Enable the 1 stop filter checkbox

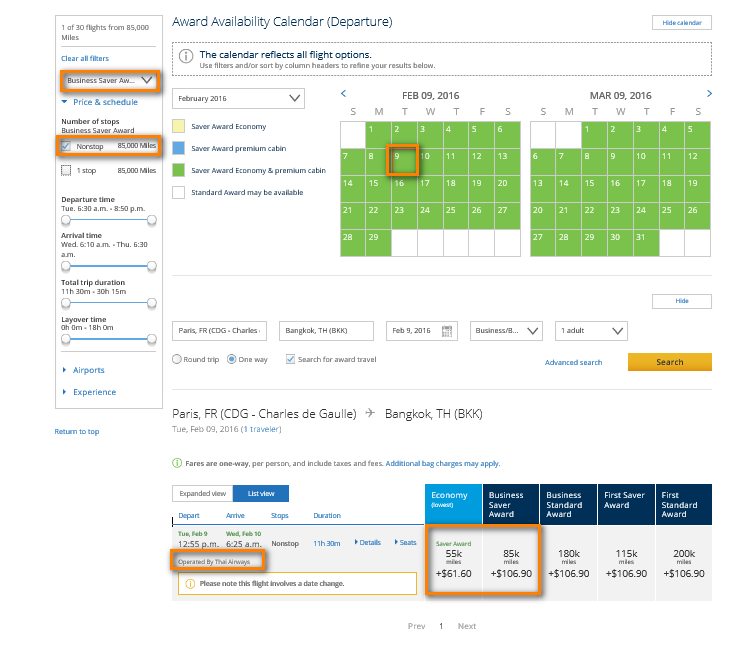point(66,171)
